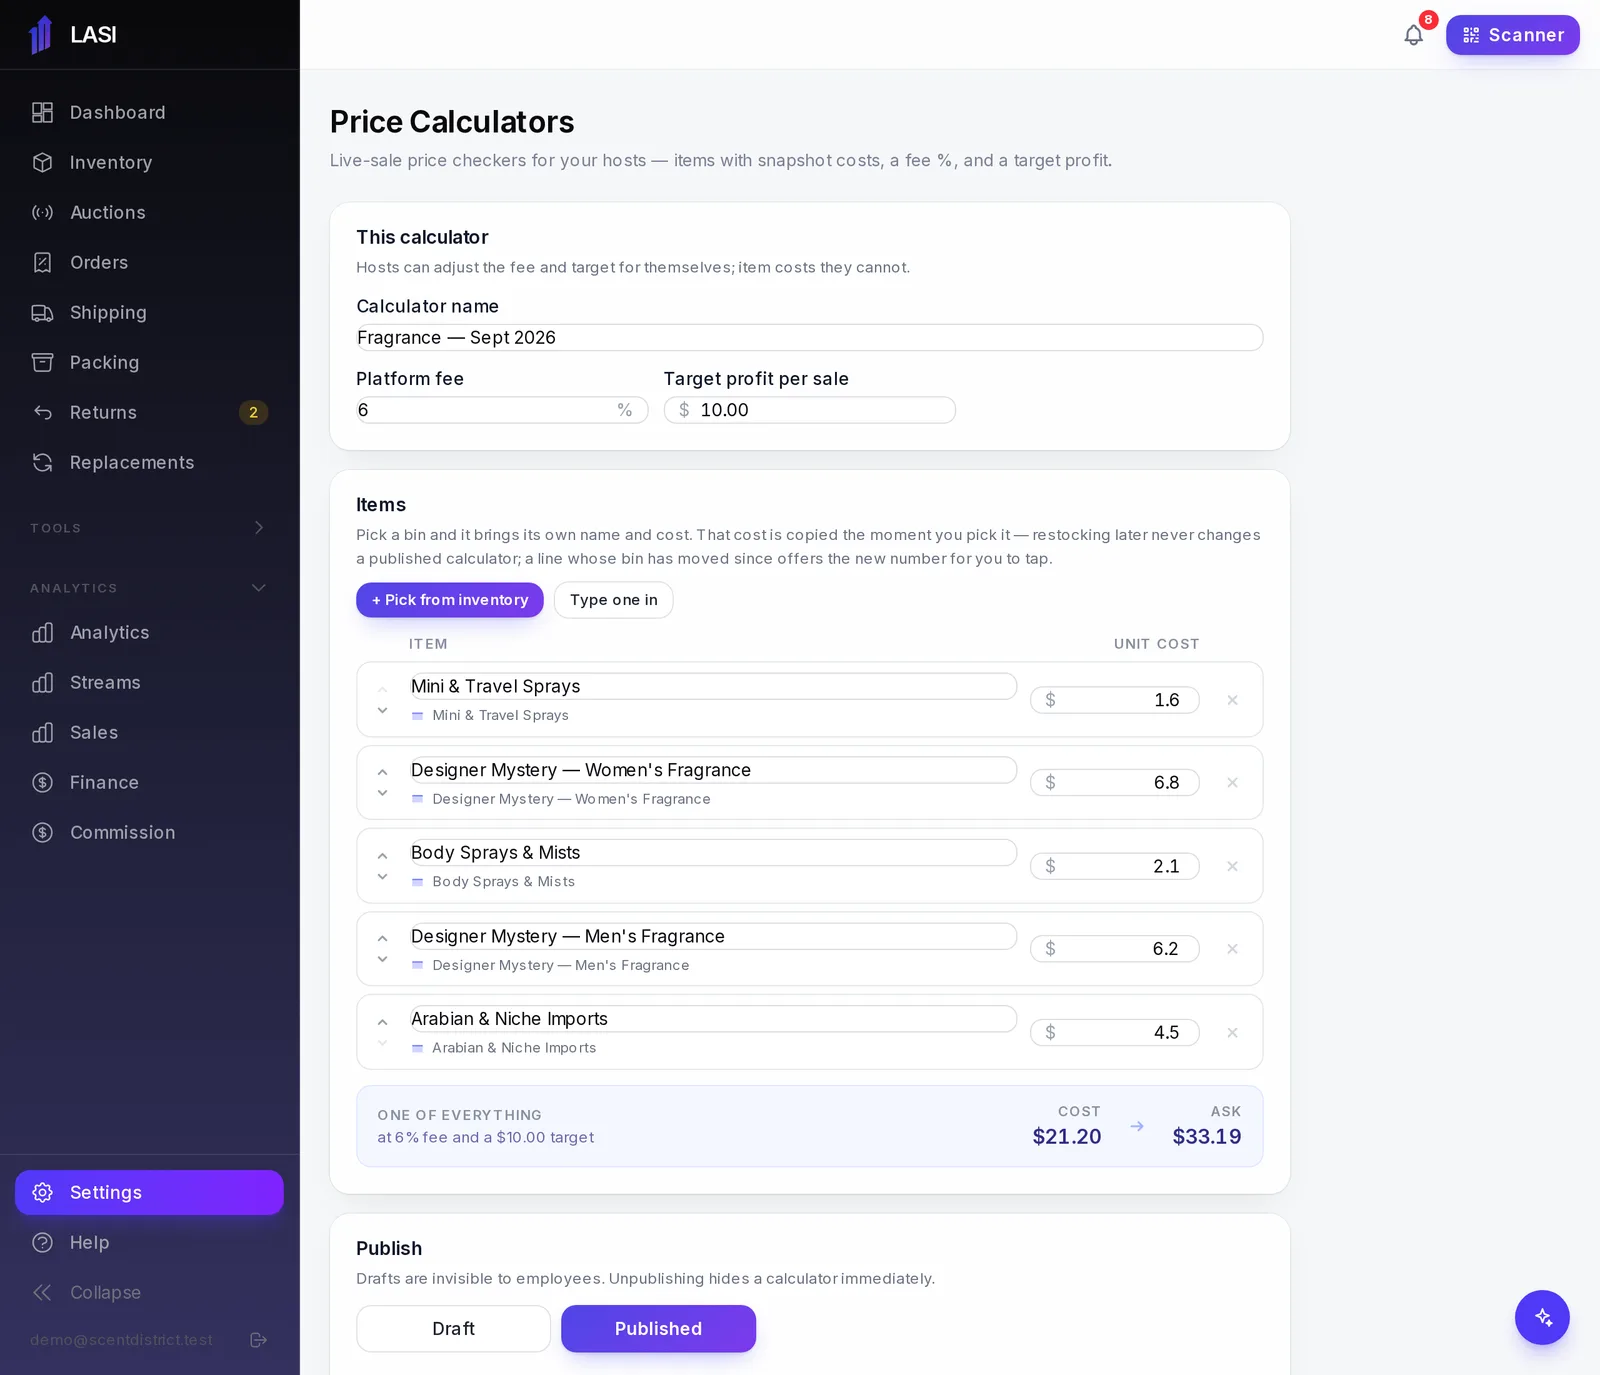This screenshot has width=1600, height=1375.
Task: Open the notifications bell
Action: pos(1413,35)
